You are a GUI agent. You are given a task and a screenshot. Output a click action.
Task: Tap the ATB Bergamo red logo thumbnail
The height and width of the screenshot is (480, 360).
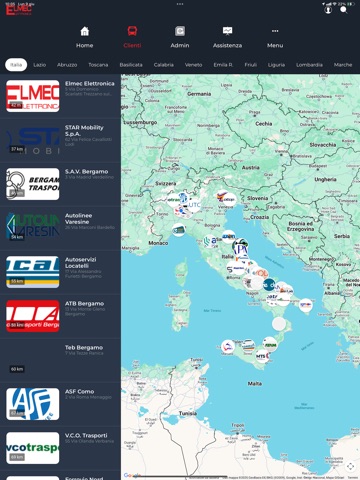[x=33, y=316]
